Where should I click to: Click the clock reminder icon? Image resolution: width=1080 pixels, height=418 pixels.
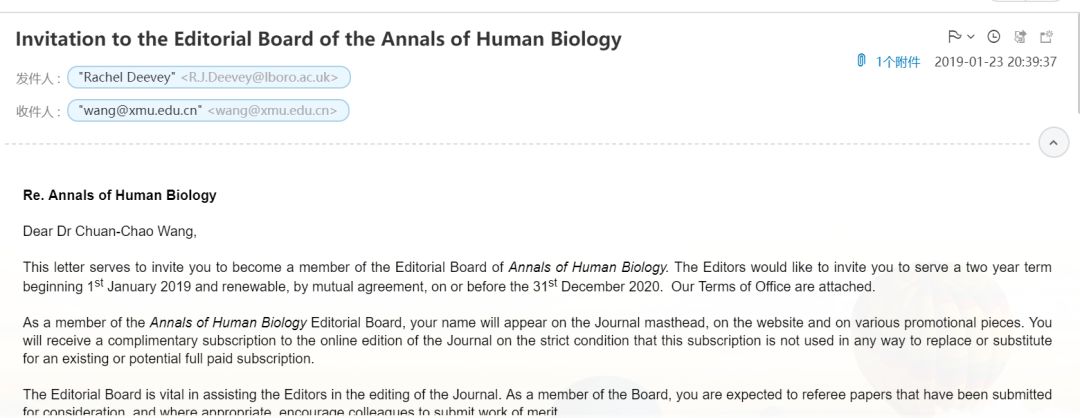[994, 37]
